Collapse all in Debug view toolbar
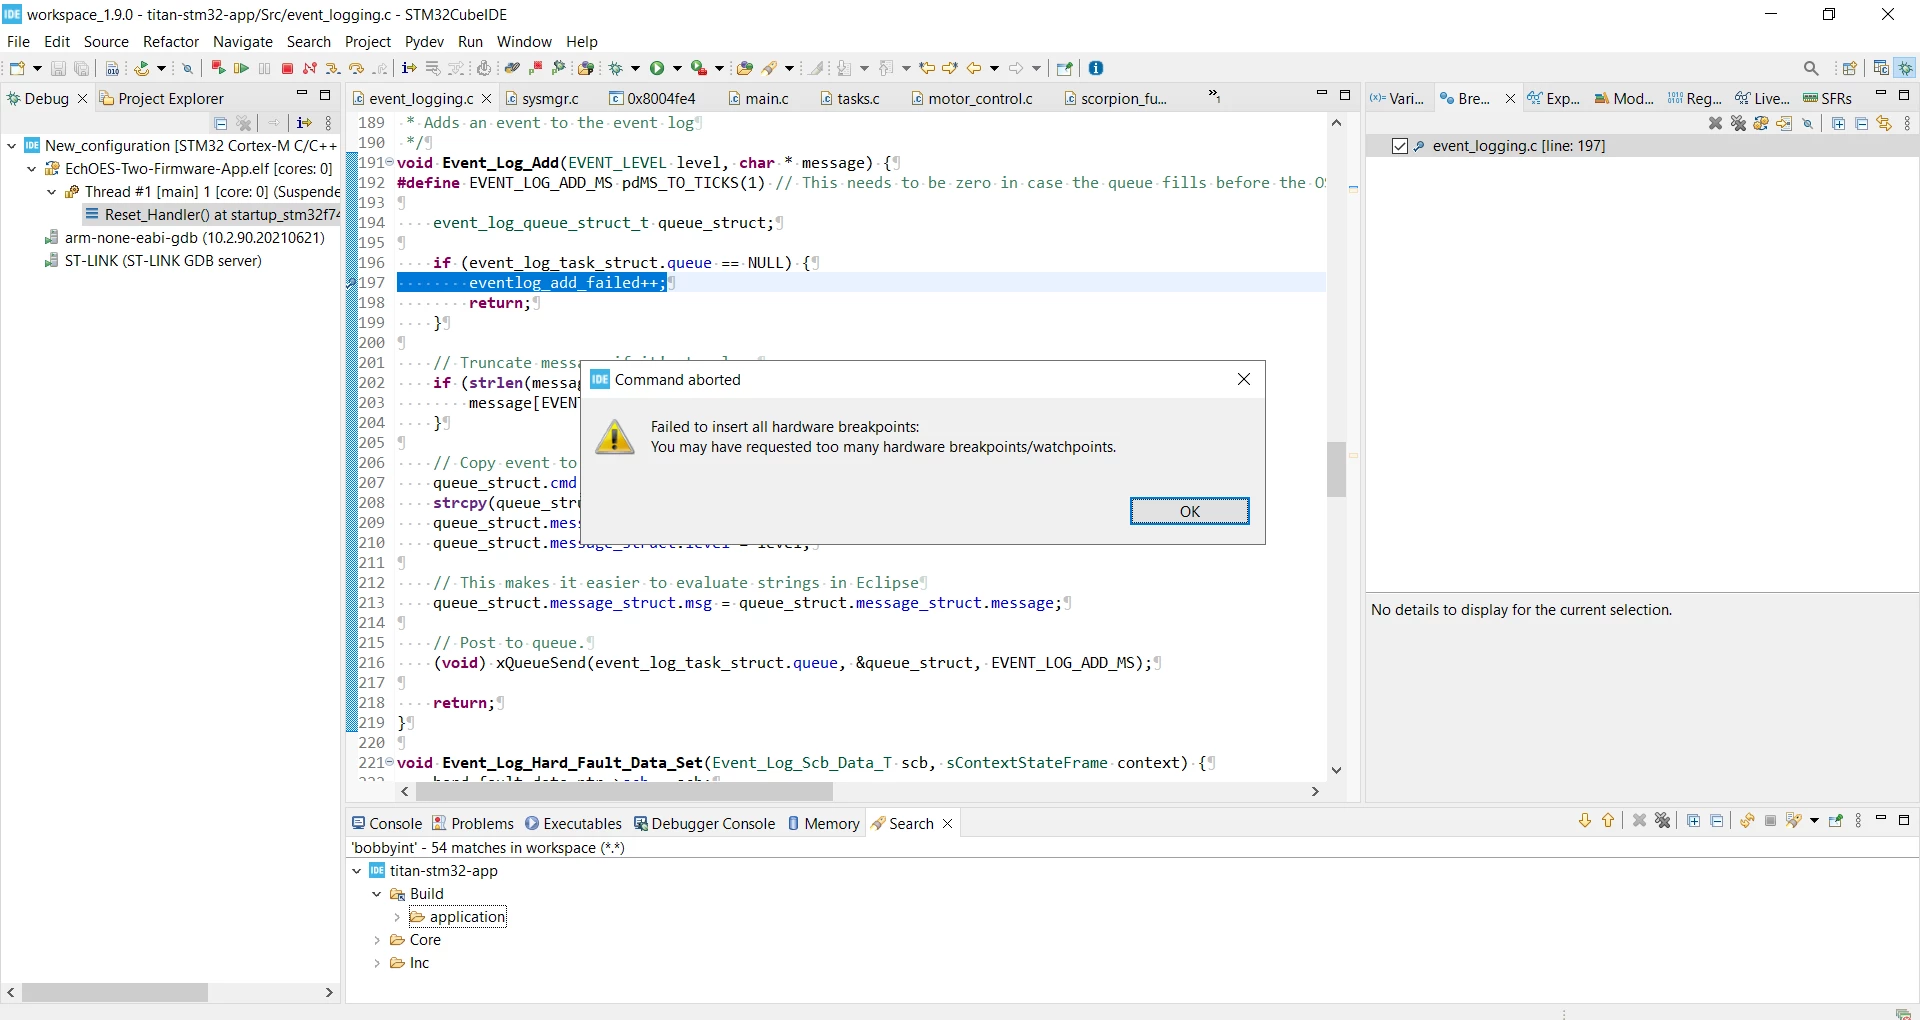 pyautogui.click(x=221, y=123)
